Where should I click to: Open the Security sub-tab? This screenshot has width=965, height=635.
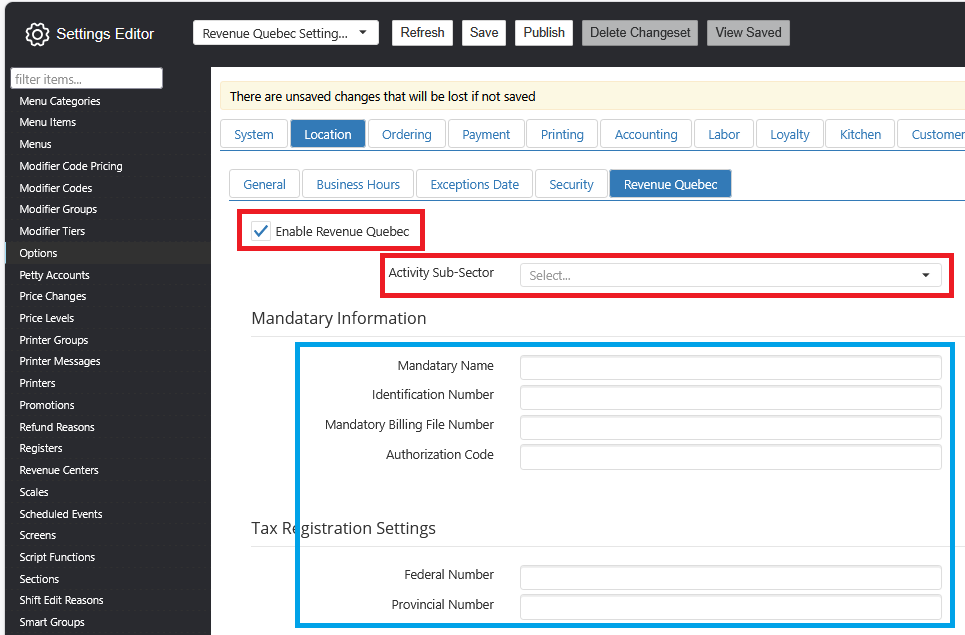[571, 185]
